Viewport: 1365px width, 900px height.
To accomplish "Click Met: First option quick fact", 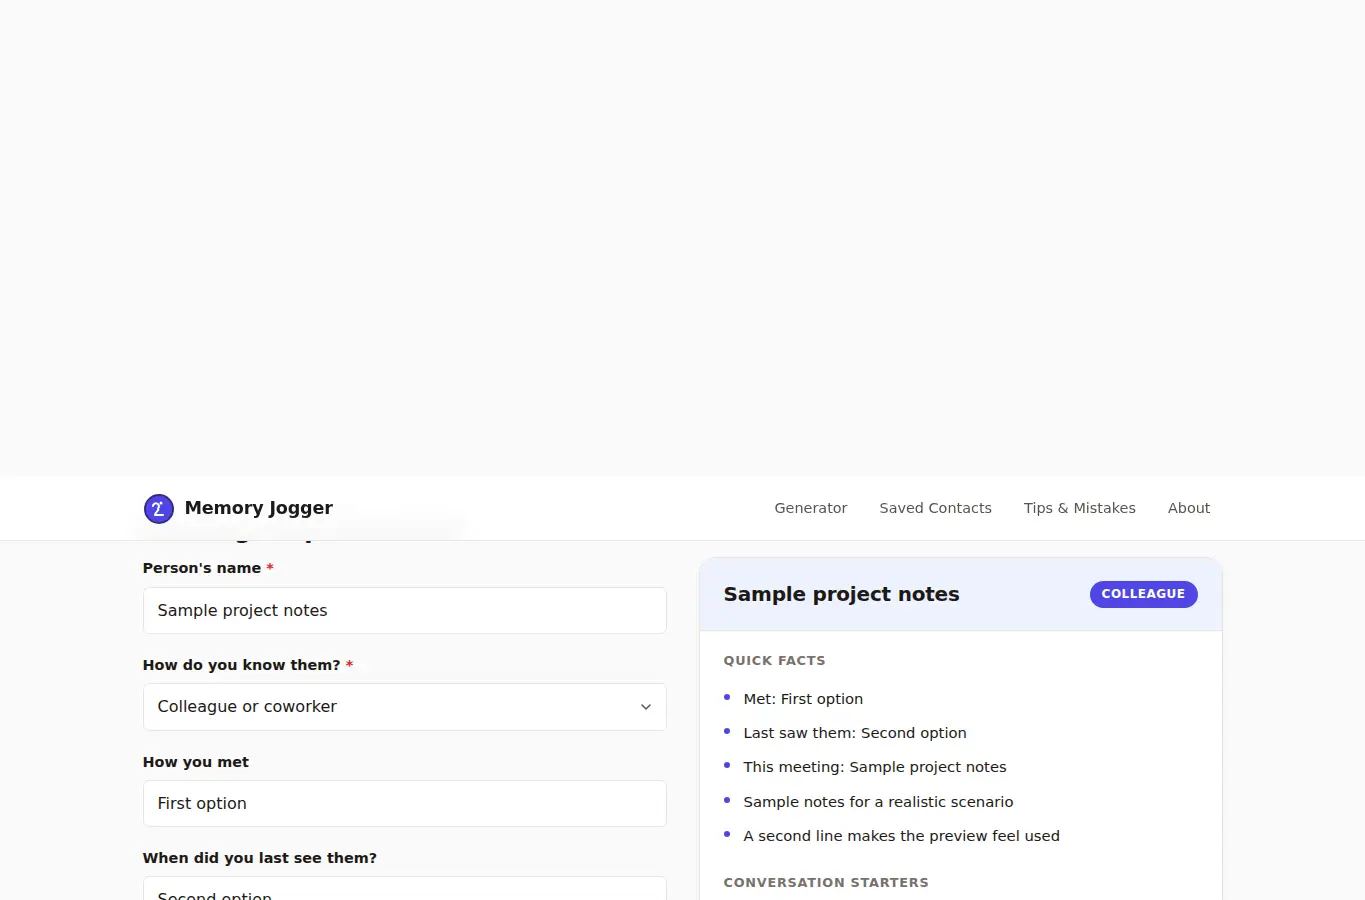I will coord(803,699).
